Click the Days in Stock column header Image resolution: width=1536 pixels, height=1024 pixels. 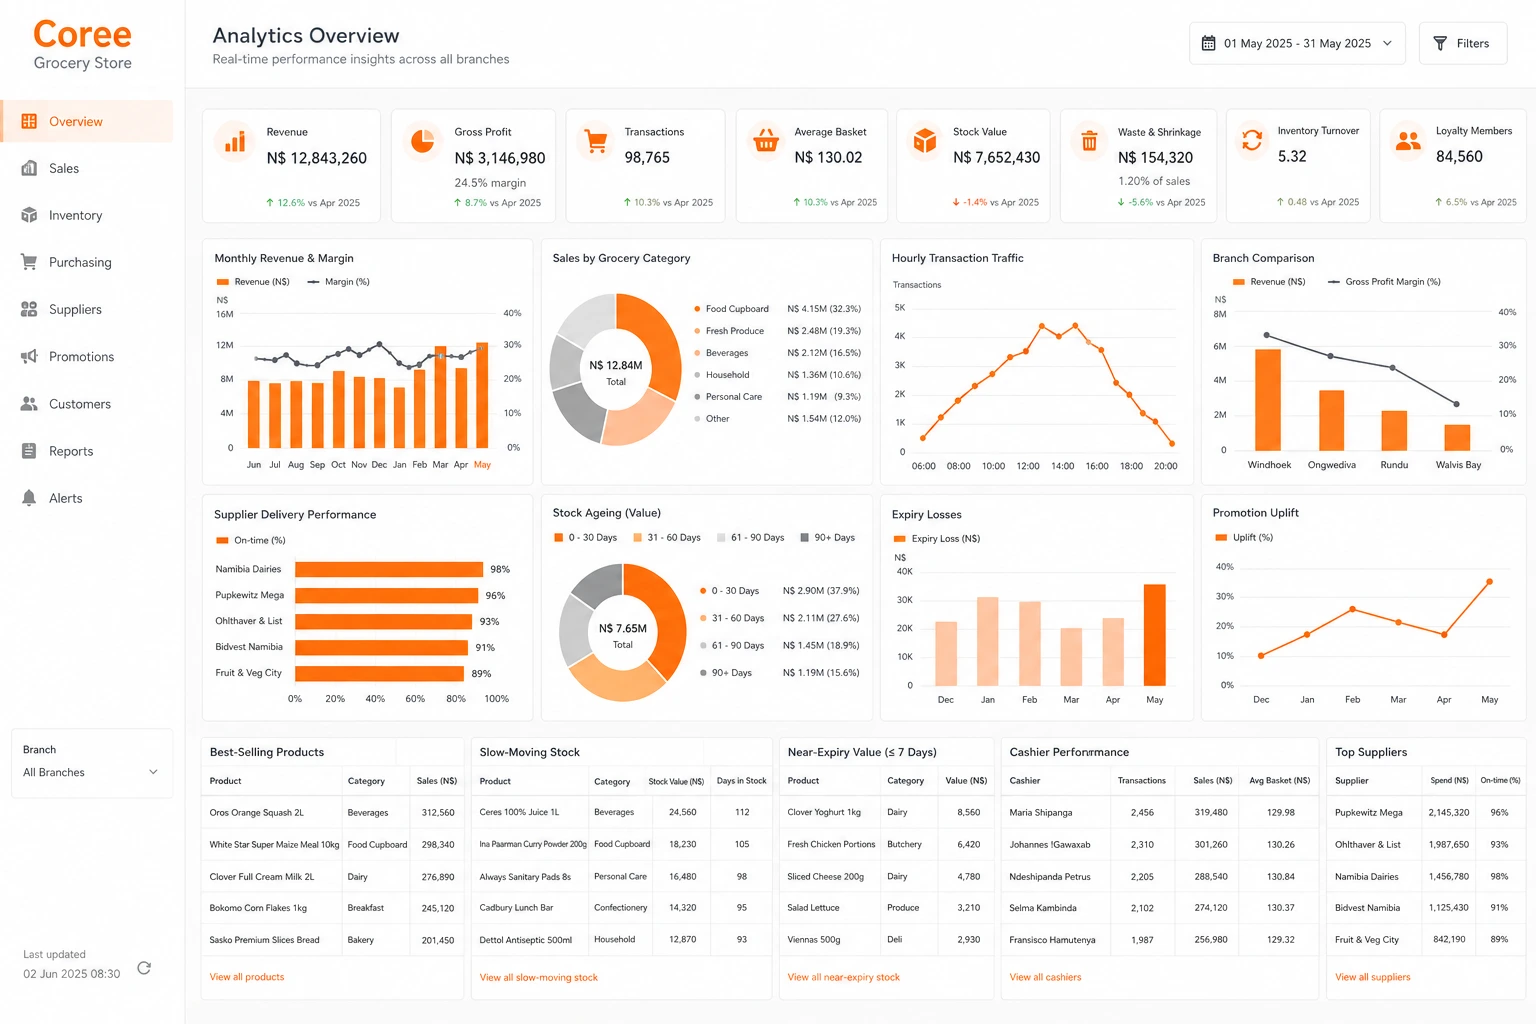click(741, 781)
